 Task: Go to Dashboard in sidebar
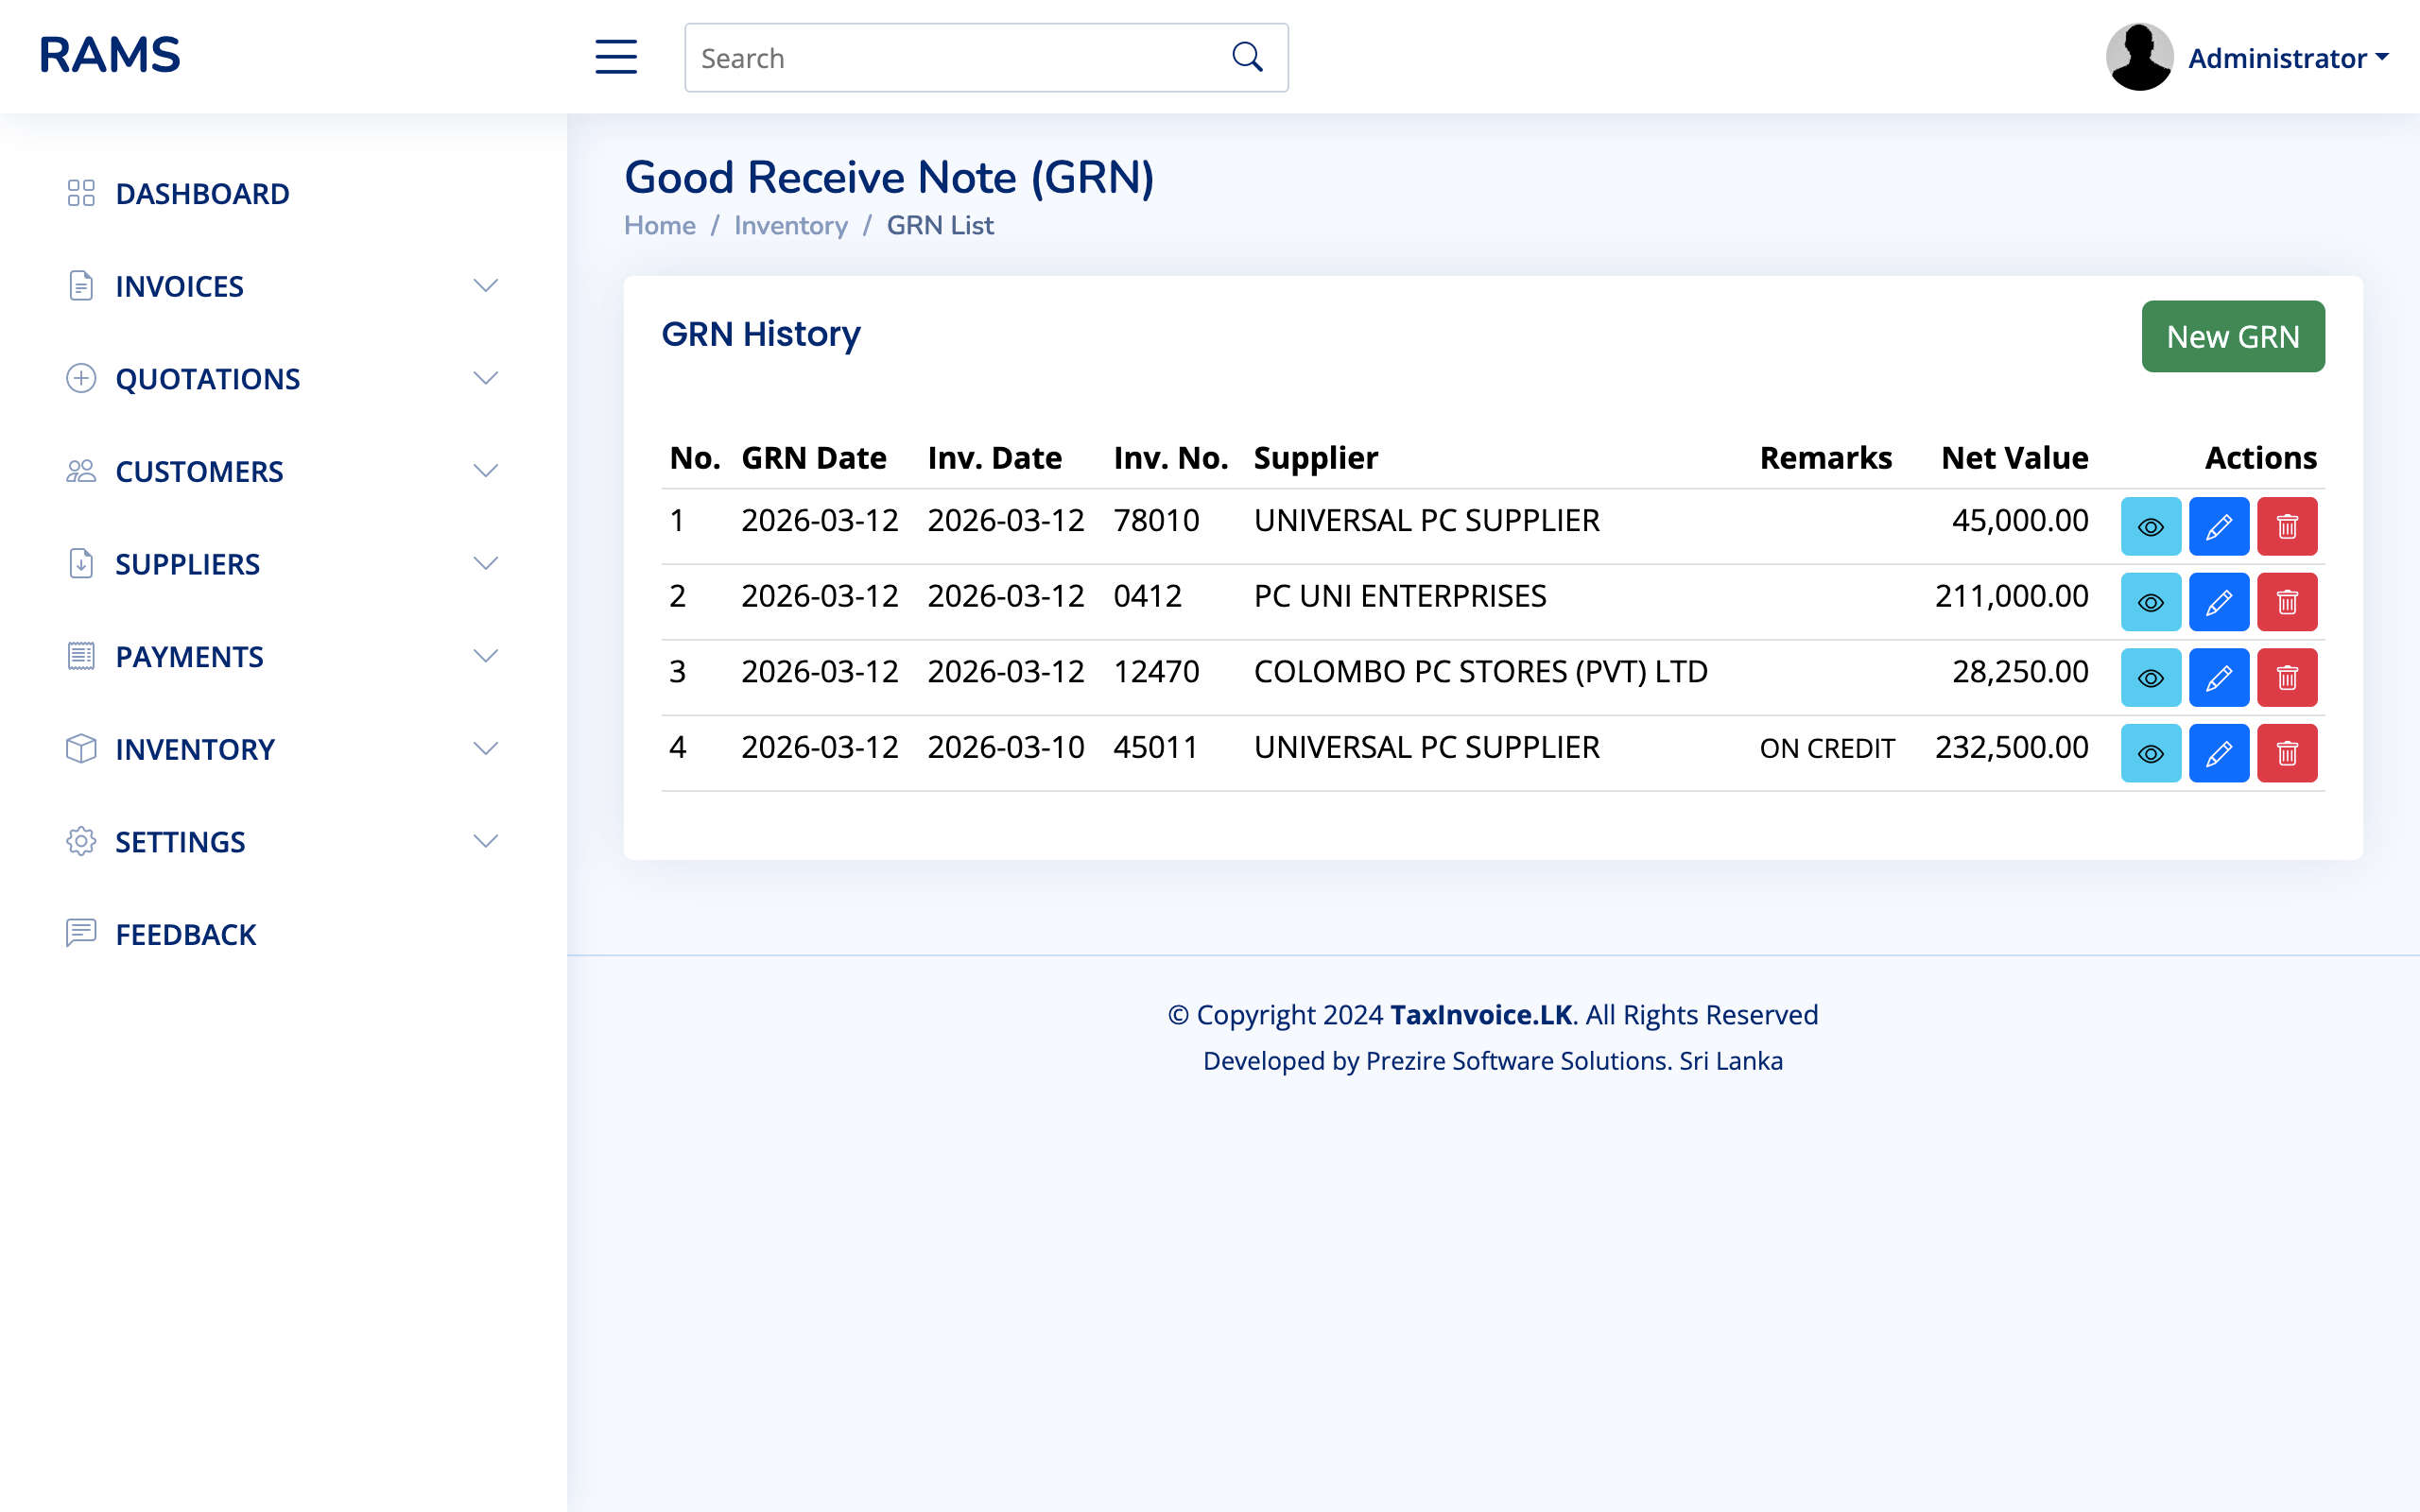pos(202,193)
